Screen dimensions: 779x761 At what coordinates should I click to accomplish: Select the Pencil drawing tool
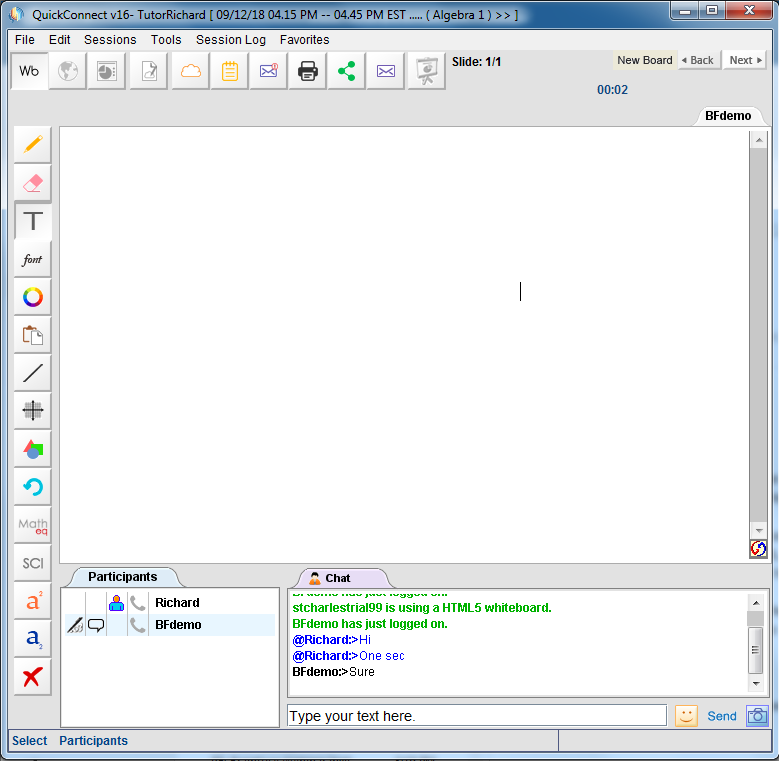coord(33,145)
